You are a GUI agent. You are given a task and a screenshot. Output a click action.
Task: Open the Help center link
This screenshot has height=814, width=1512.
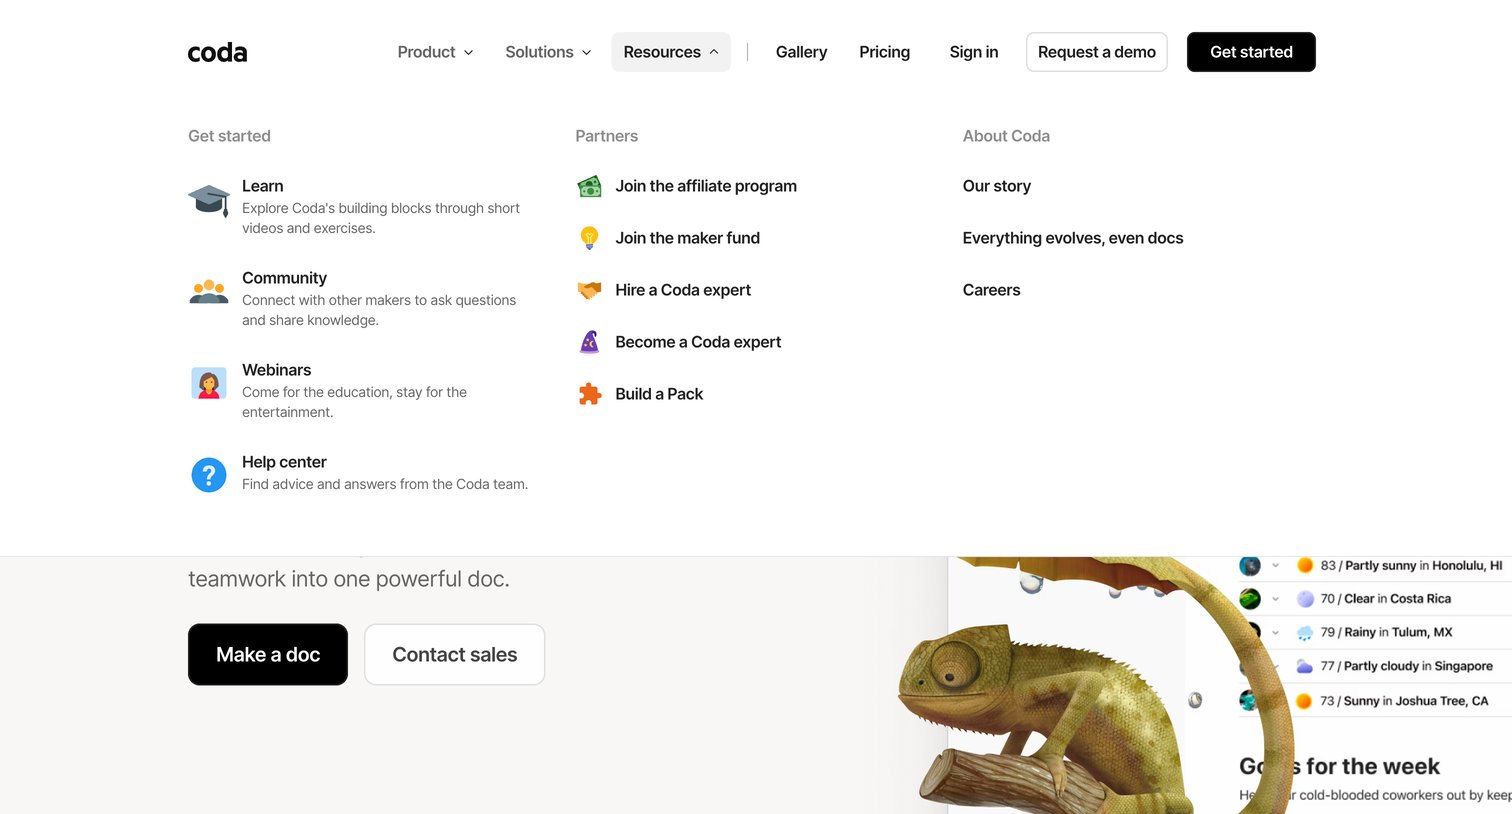pyautogui.click(x=284, y=462)
